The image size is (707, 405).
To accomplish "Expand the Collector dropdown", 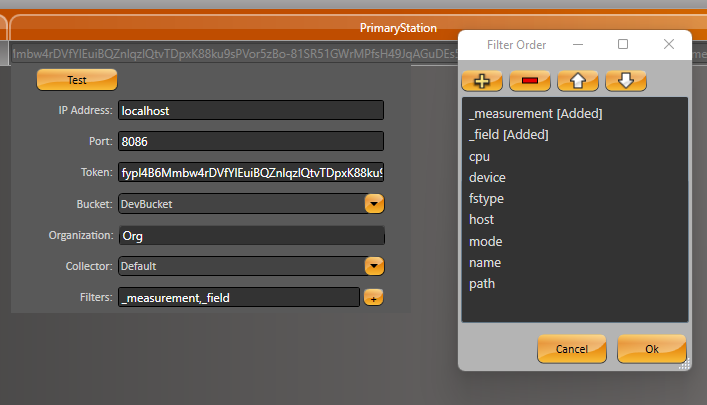I will click(x=373, y=266).
